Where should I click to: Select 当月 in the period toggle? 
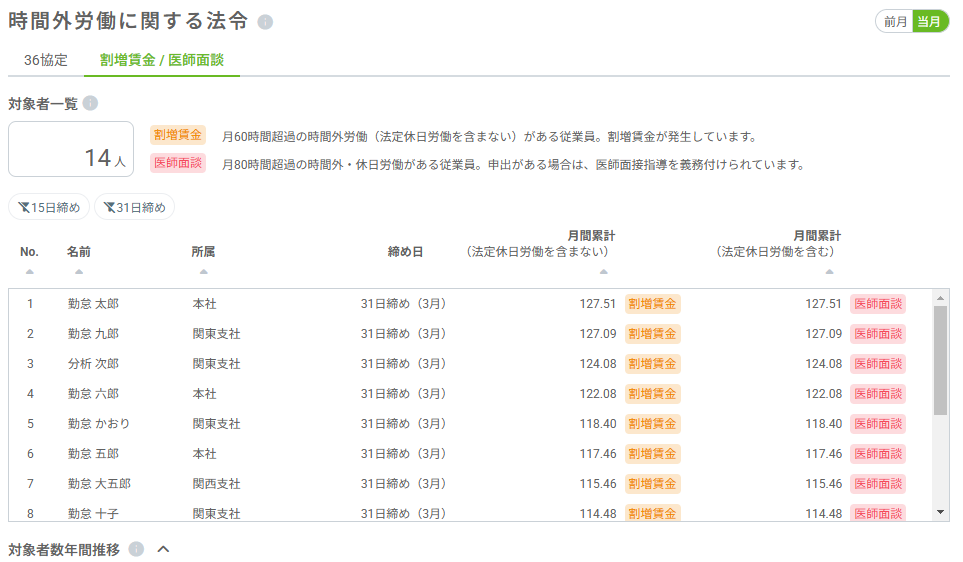pyautogui.click(x=930, y=22)
